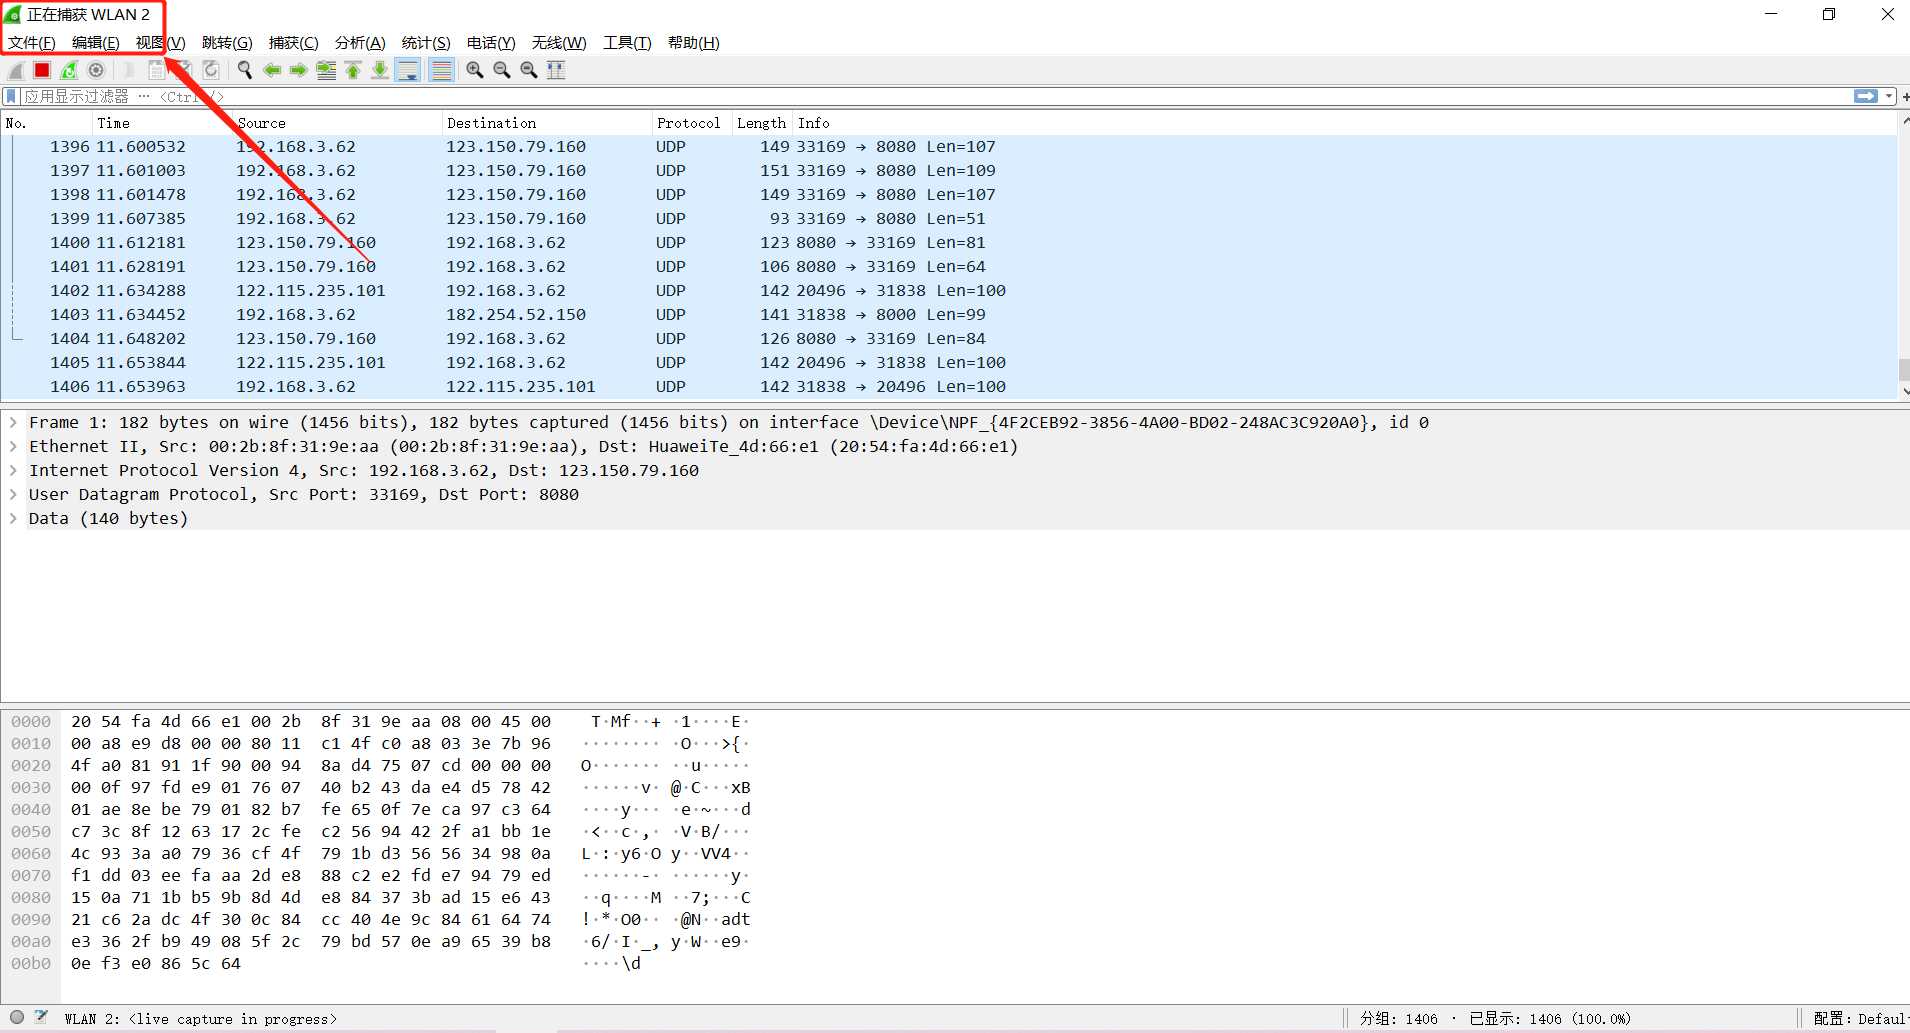The image size is (1910, 1033).
Task: Stop the running packet capture
Action: pos(42,70)
